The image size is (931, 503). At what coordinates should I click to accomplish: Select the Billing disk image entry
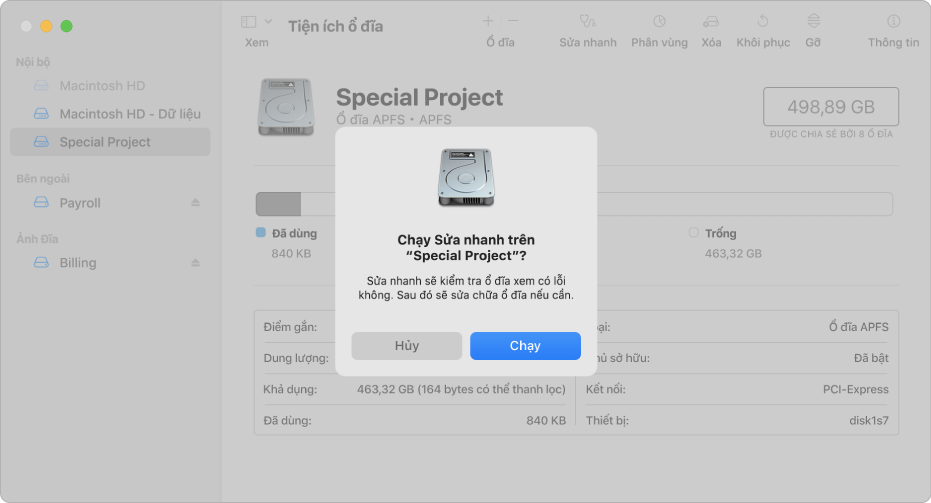click(x=78, y=263)
